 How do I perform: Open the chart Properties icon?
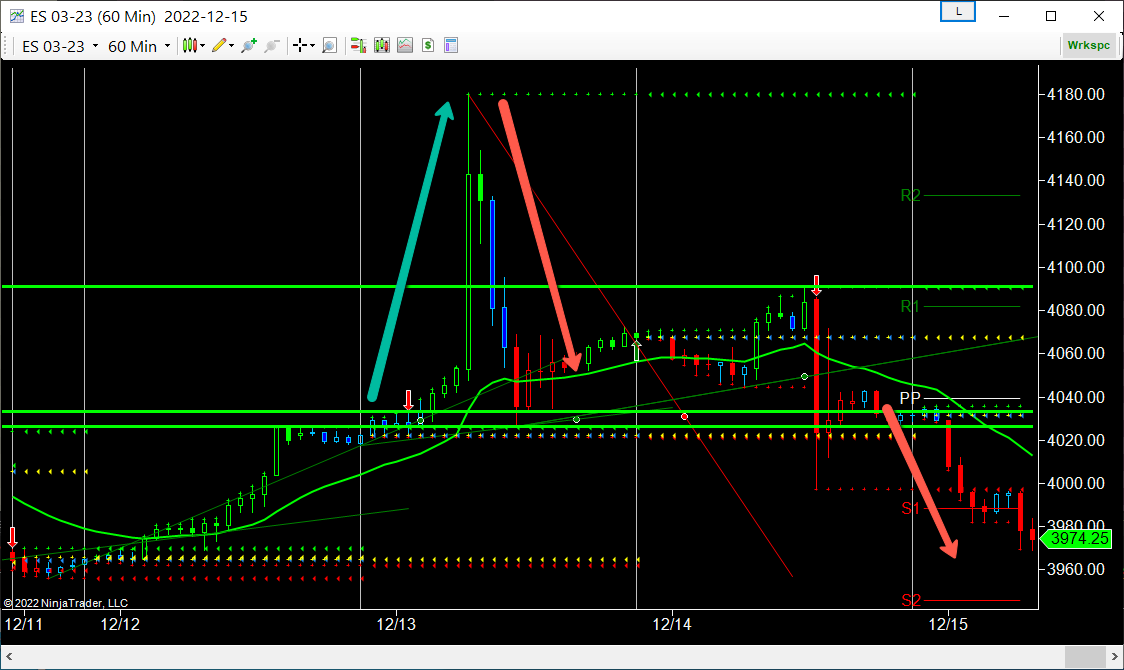click(x=451, y=46)
